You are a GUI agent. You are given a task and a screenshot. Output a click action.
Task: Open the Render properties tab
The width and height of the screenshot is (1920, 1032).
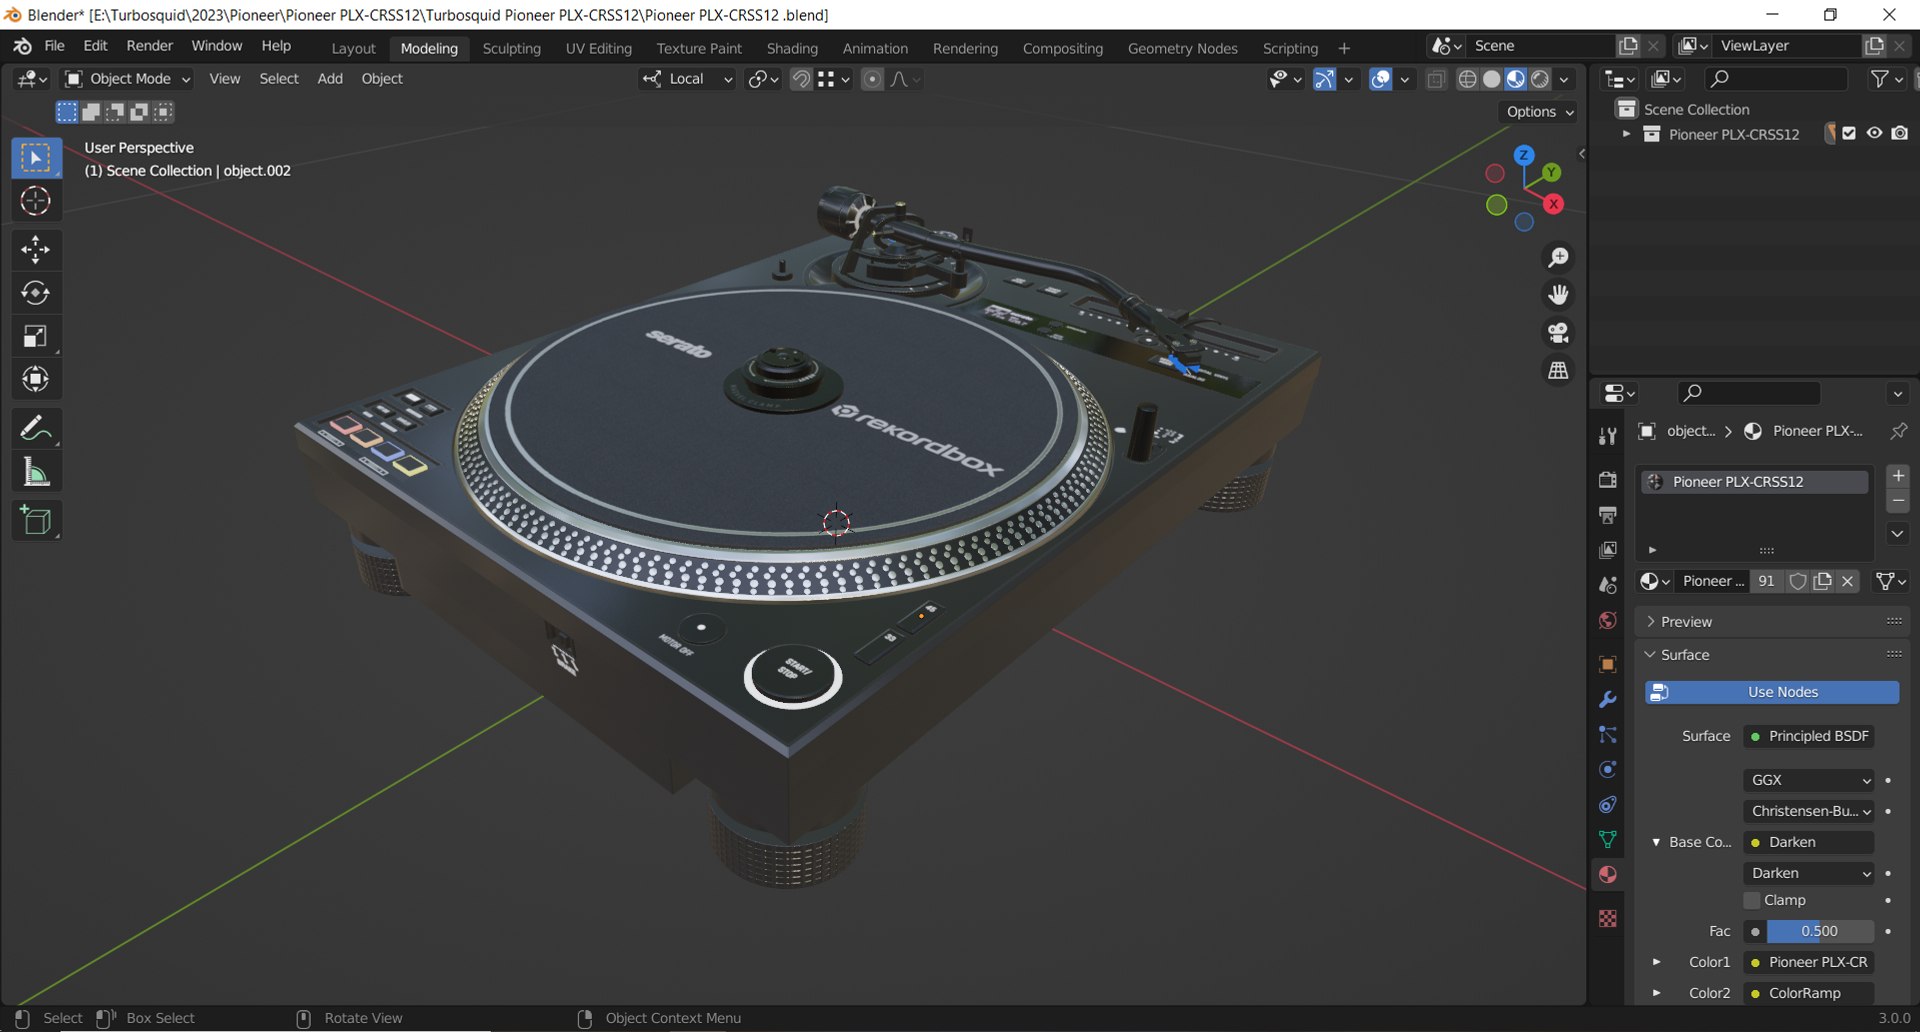1607,480
